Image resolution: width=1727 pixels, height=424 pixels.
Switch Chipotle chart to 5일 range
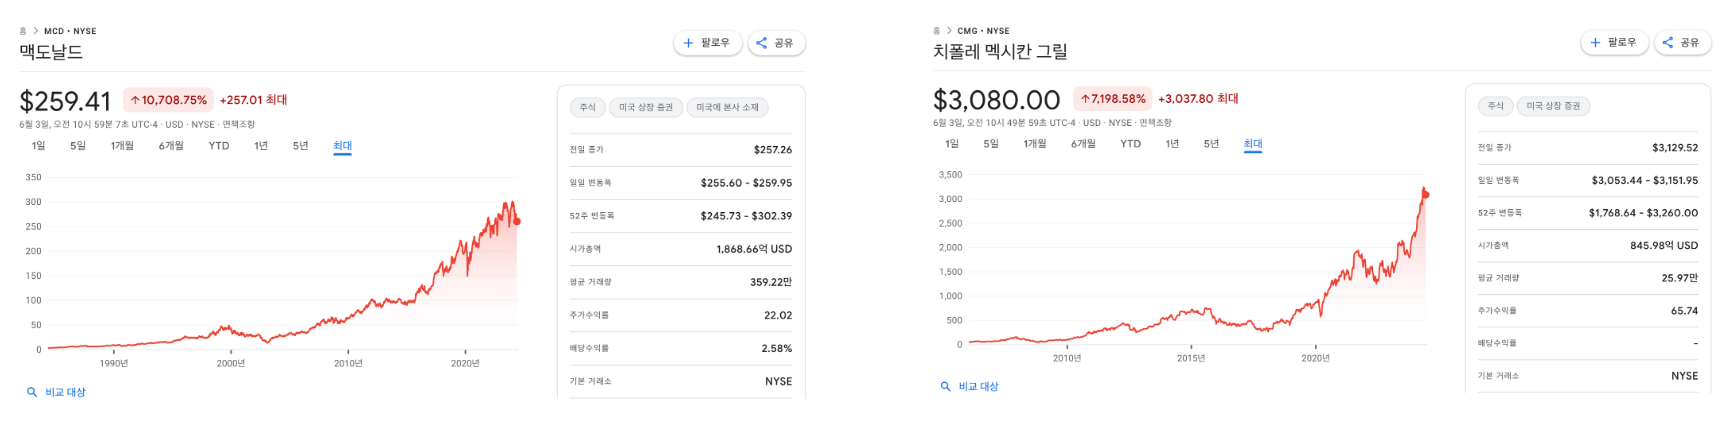click(x=991, y=144)
